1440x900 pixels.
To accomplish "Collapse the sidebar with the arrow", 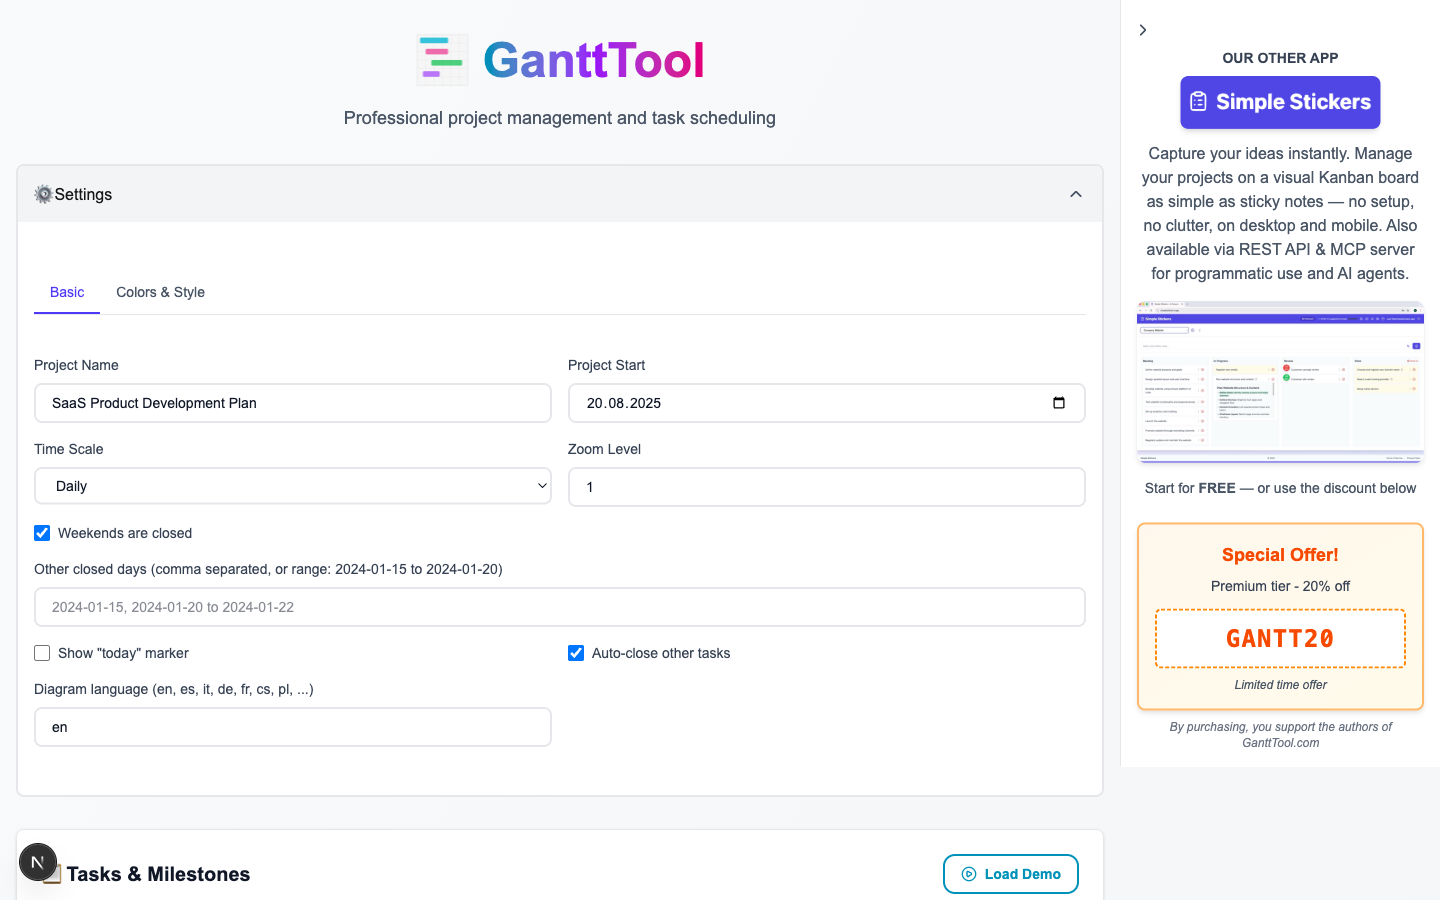I will pos(1143,30).
